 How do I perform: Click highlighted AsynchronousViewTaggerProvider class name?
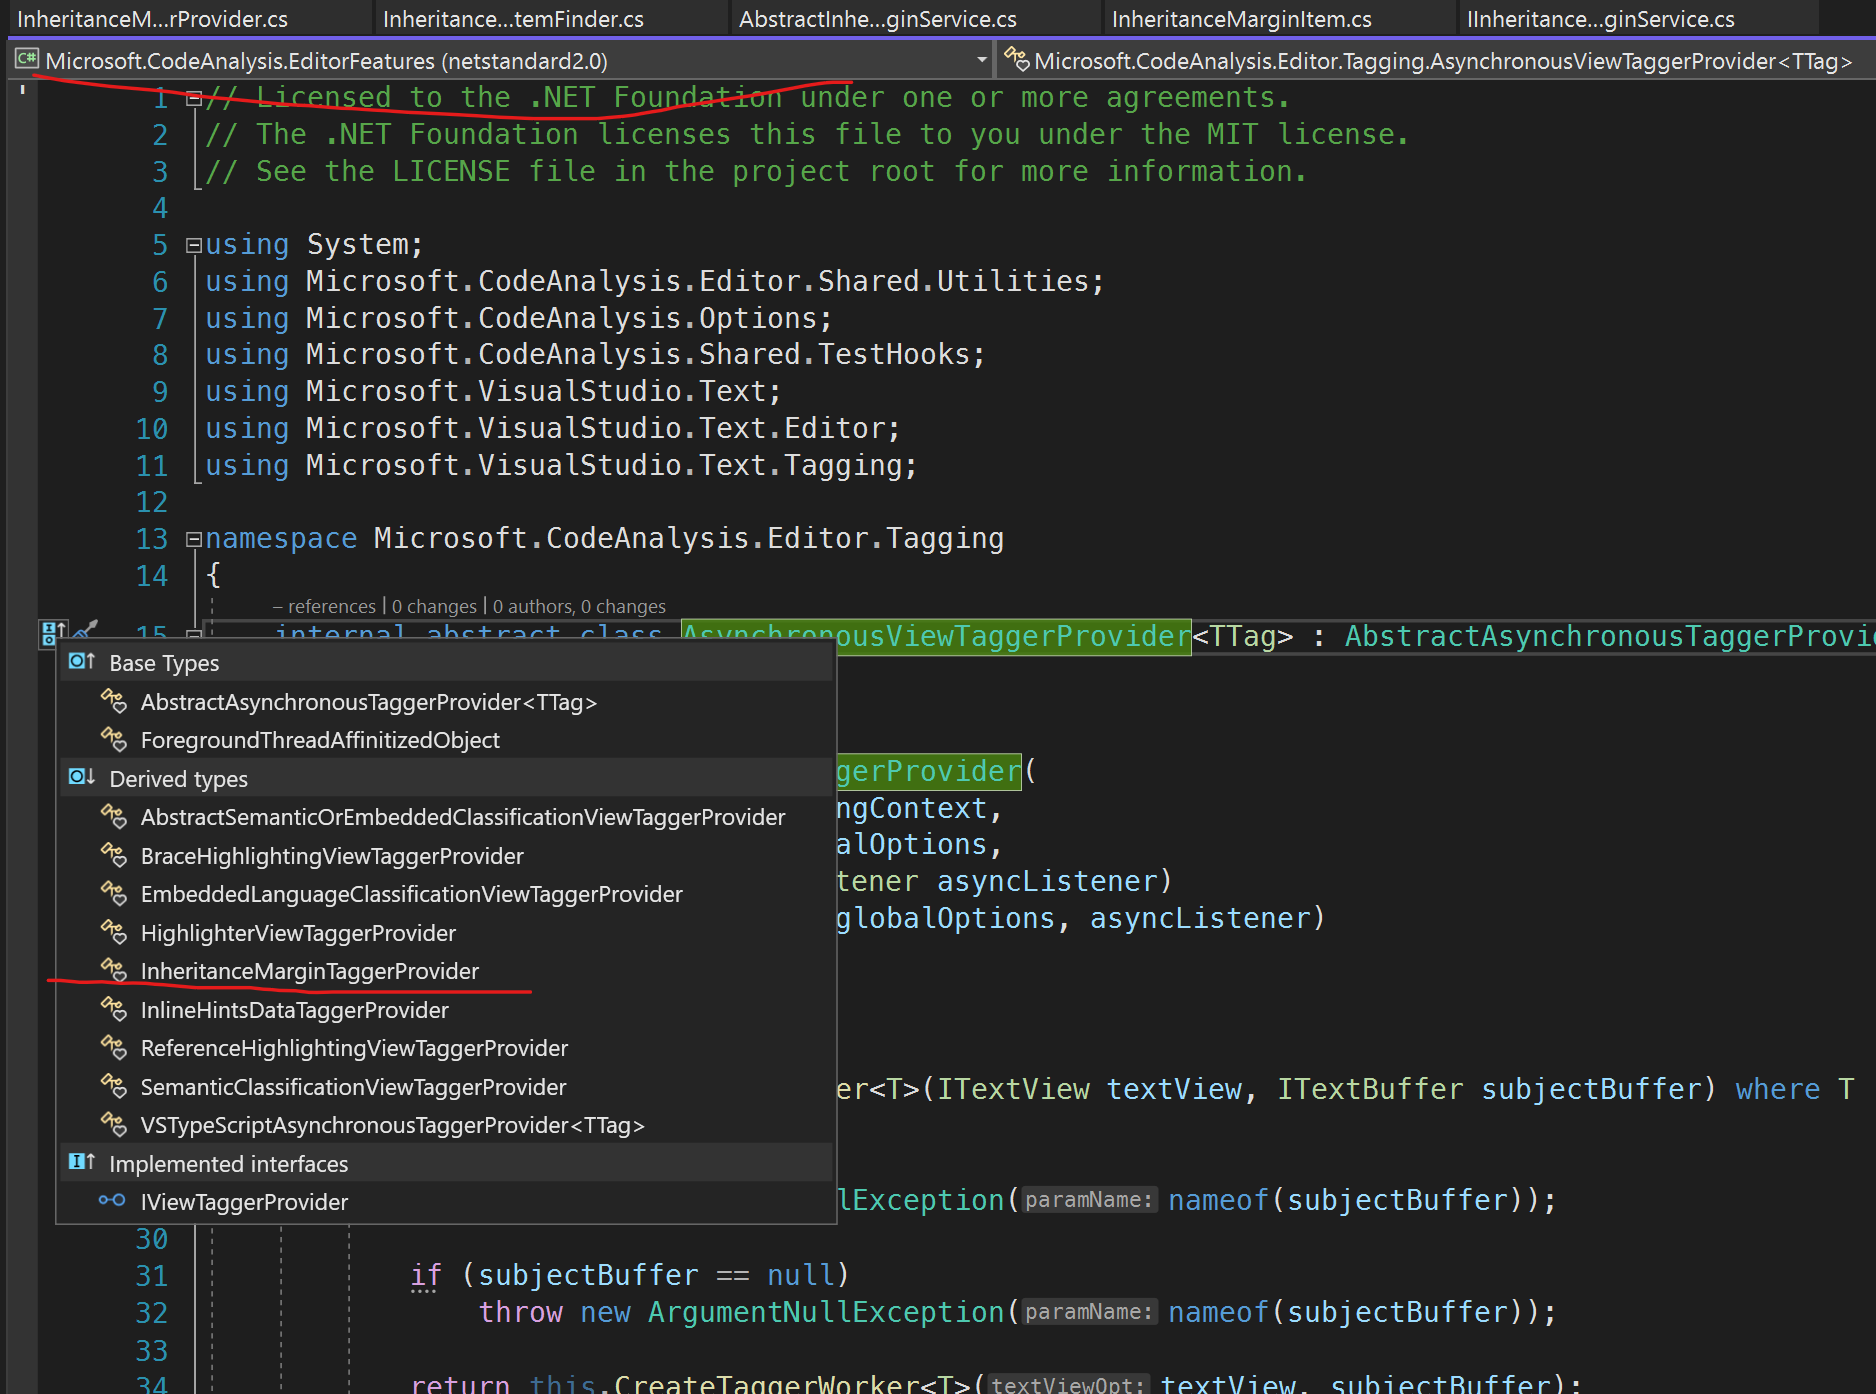(x=936, y=637)
